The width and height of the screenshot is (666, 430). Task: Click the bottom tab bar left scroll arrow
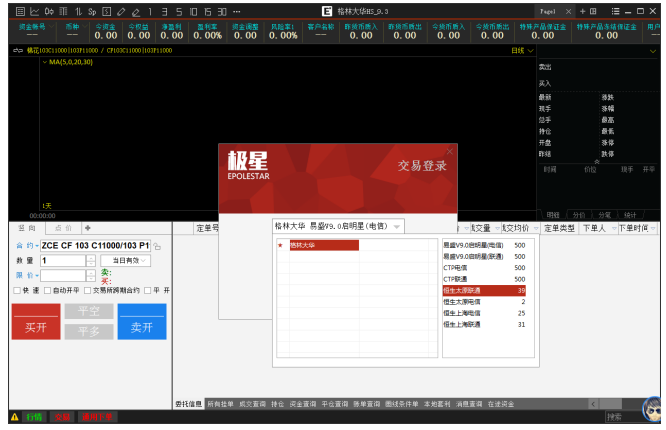593,404
